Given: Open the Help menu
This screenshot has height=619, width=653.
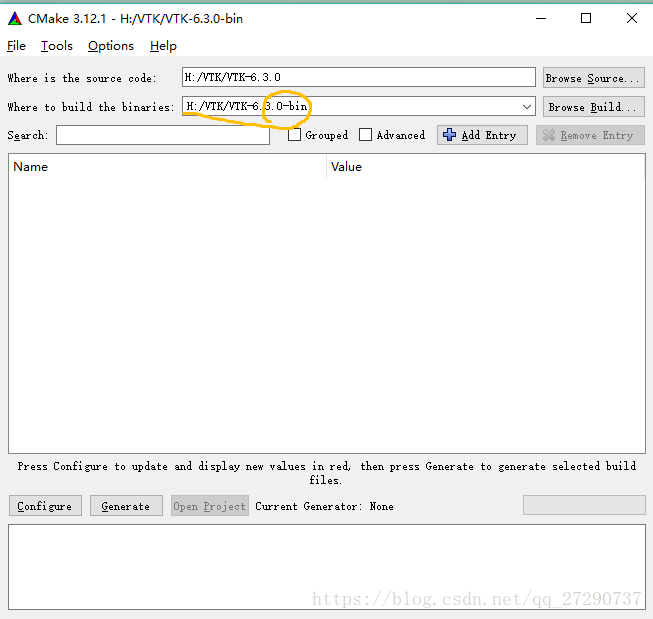Looking at the screenshot, I should [x=163, y=46].
